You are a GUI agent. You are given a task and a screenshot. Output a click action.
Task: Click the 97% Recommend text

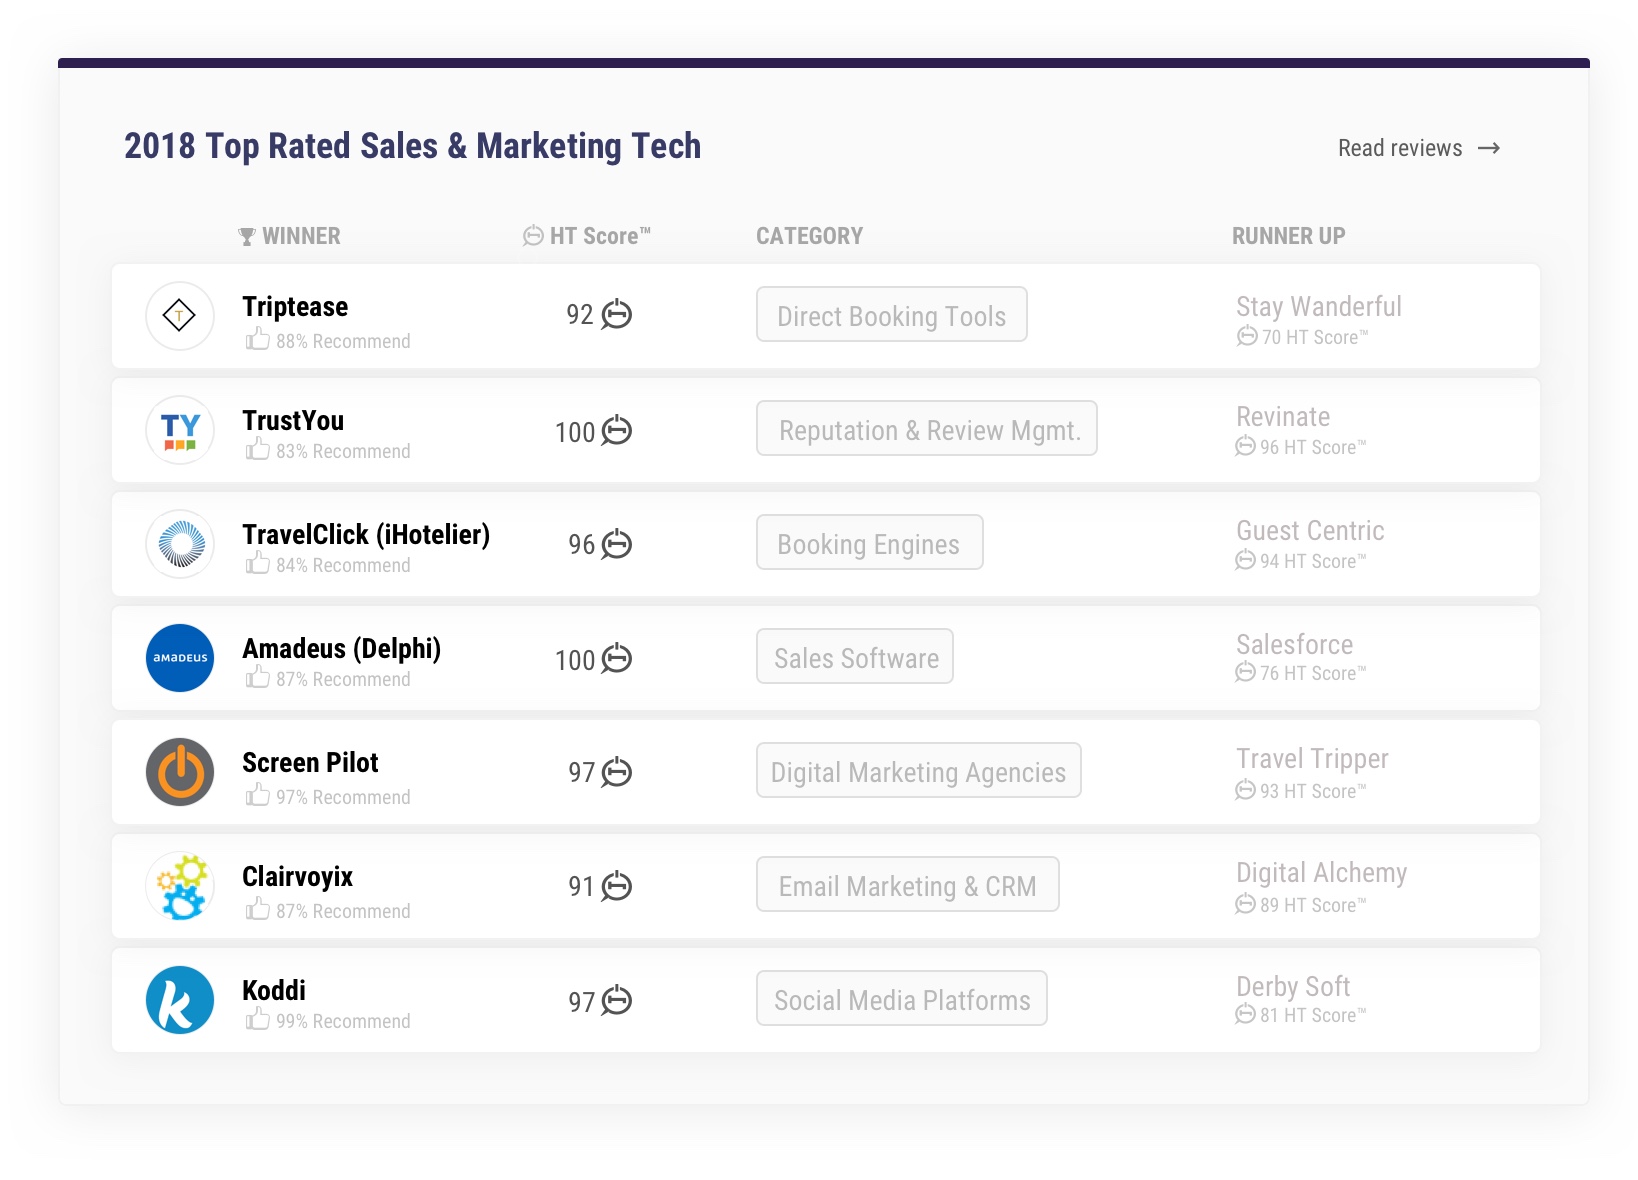[x=343, y=798]
